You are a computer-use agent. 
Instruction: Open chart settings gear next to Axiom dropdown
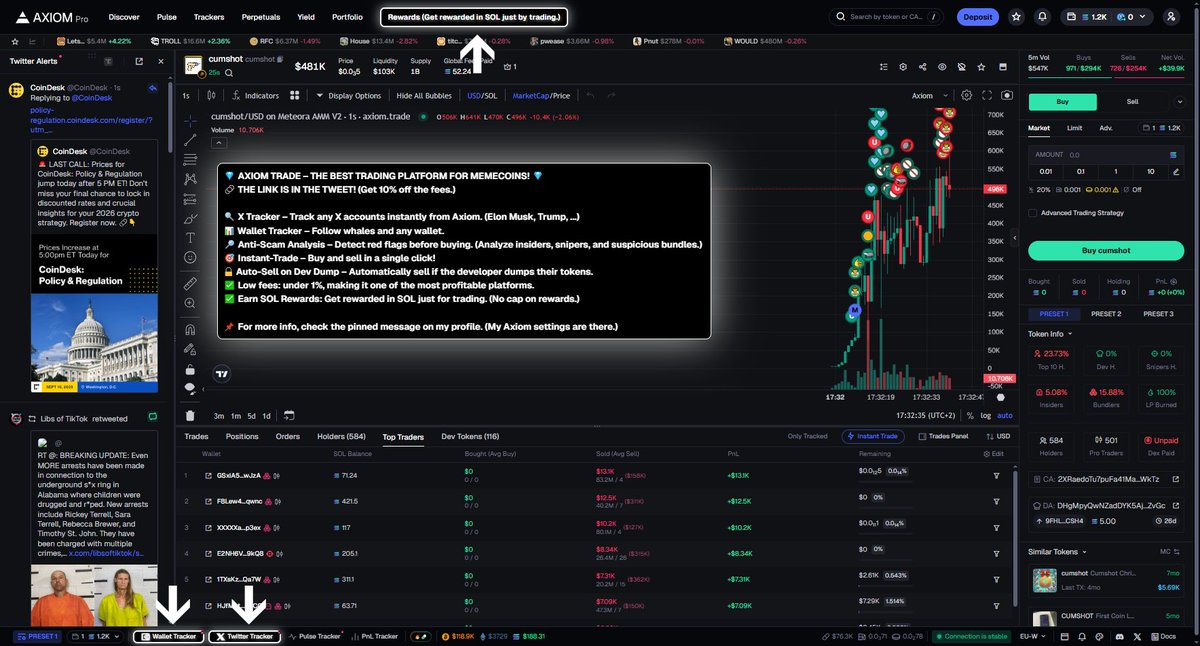(x=966, y=96)
